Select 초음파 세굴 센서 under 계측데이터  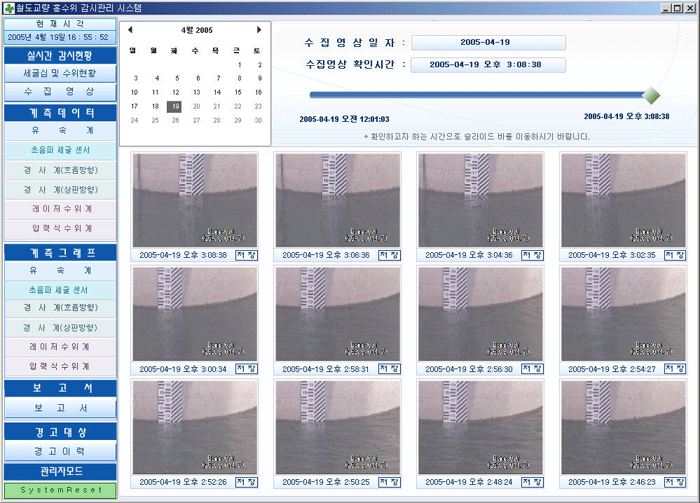pyautogui.click(x=59, y=150)
